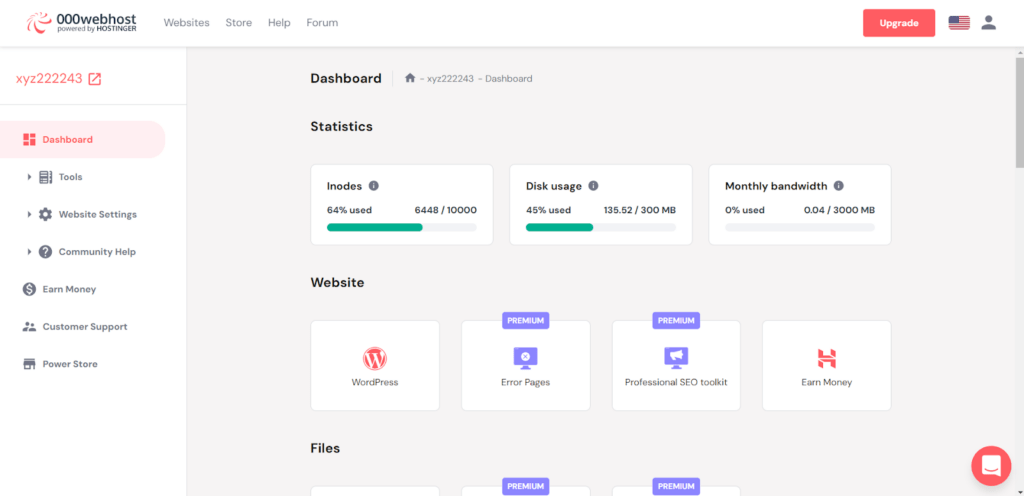Click the Monthly bandwidth info icon
The height and width of the screenshot is (496, 1024).
tap(838, 186)
